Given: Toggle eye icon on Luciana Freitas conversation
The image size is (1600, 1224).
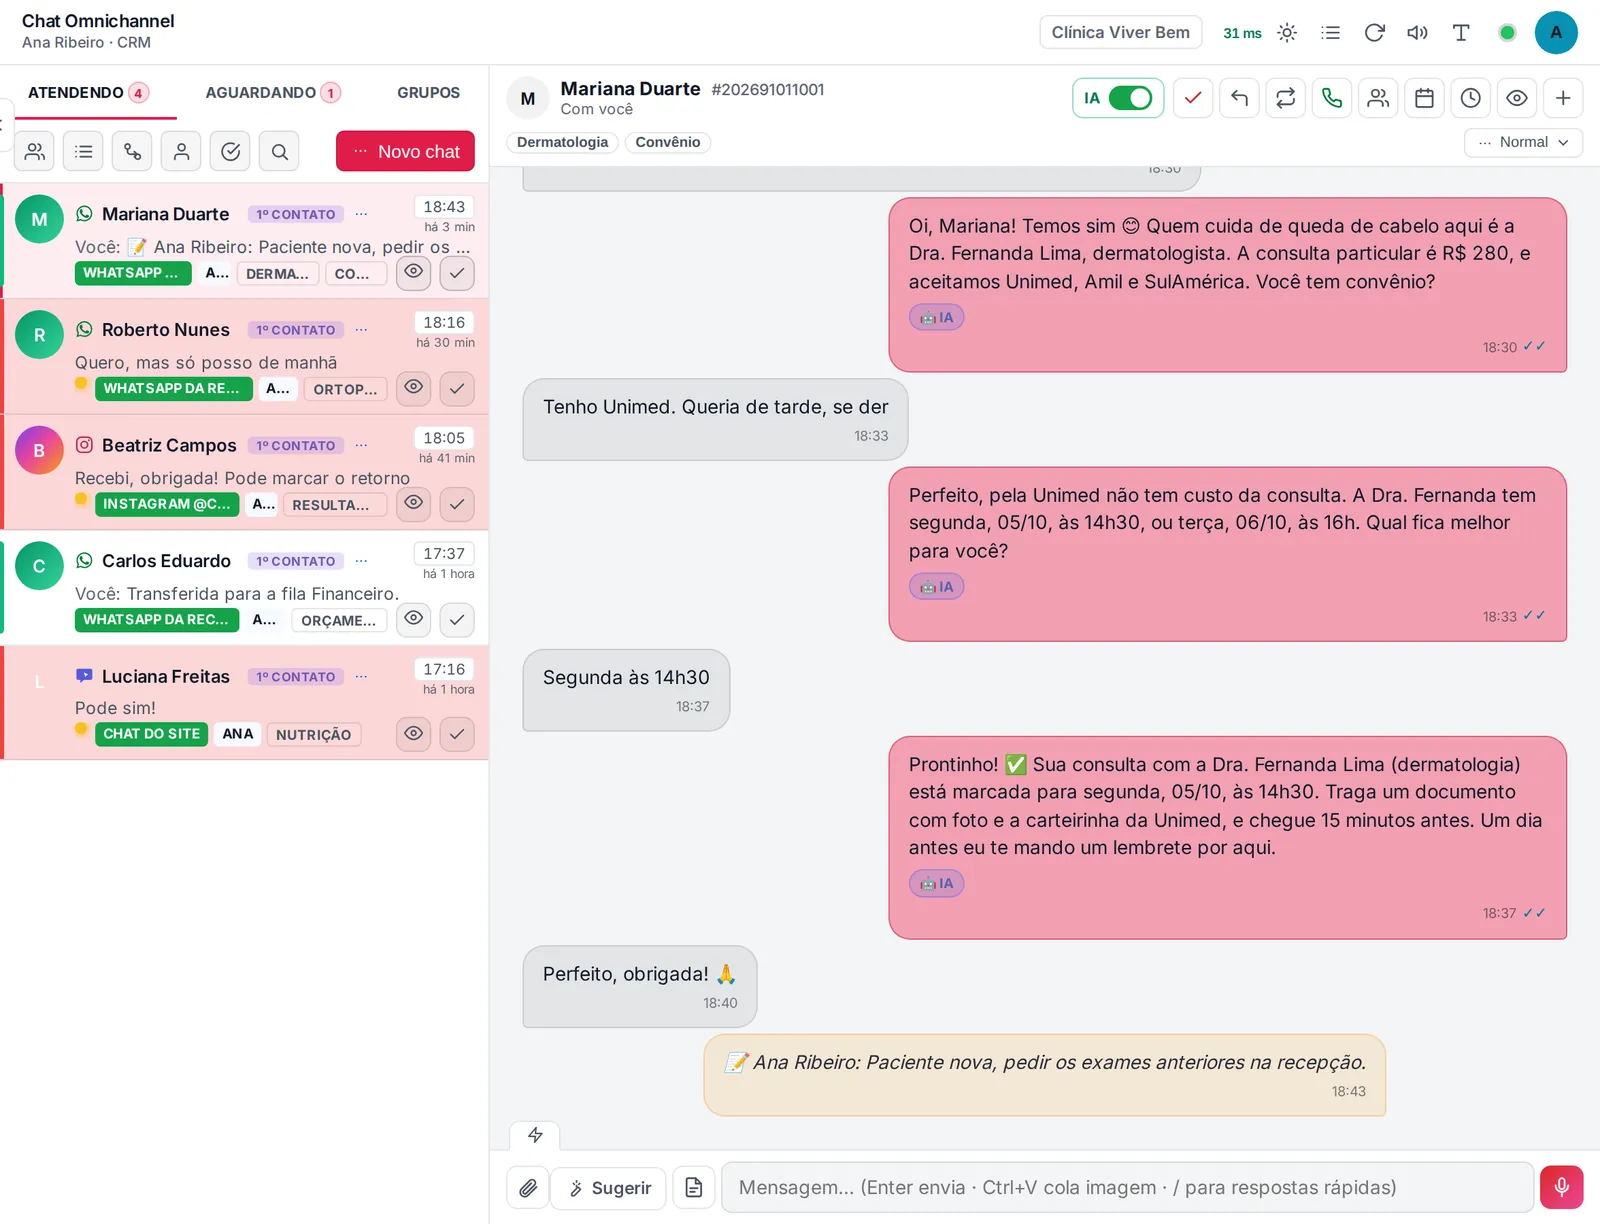Looking at the screenshot, I should point(413,734).
